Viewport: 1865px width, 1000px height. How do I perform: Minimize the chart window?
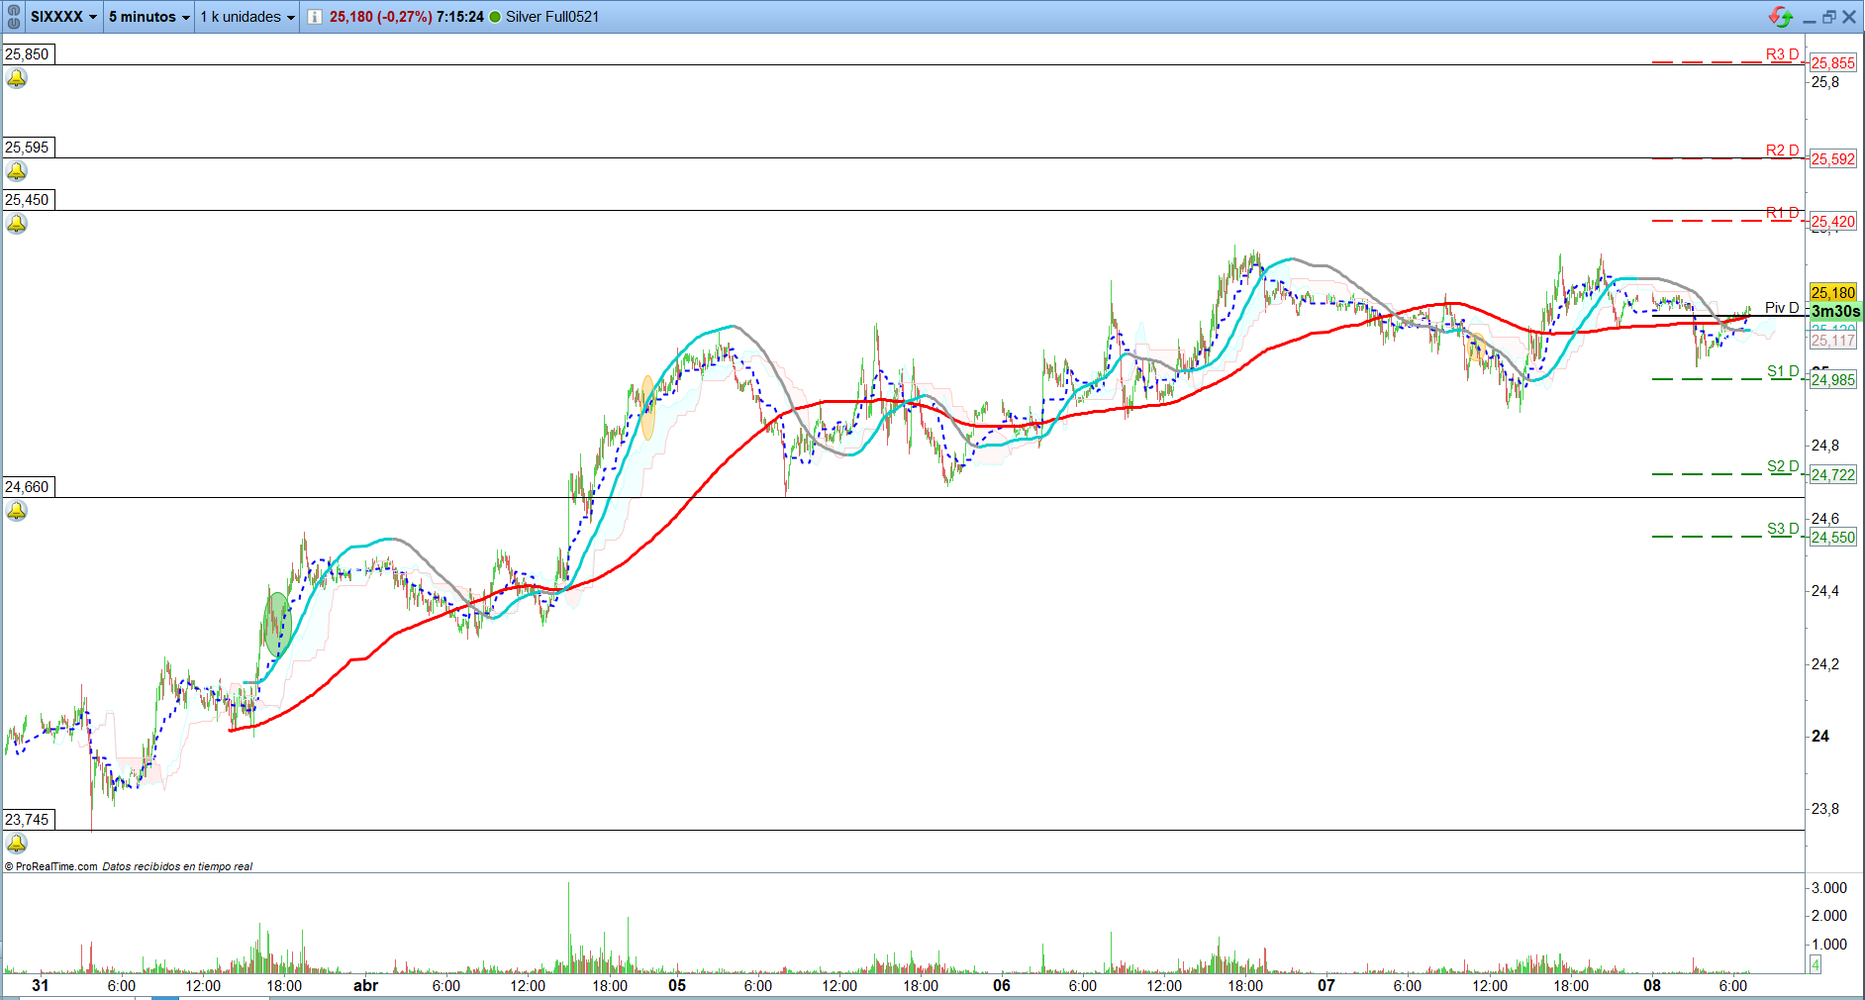[1809, 18]
